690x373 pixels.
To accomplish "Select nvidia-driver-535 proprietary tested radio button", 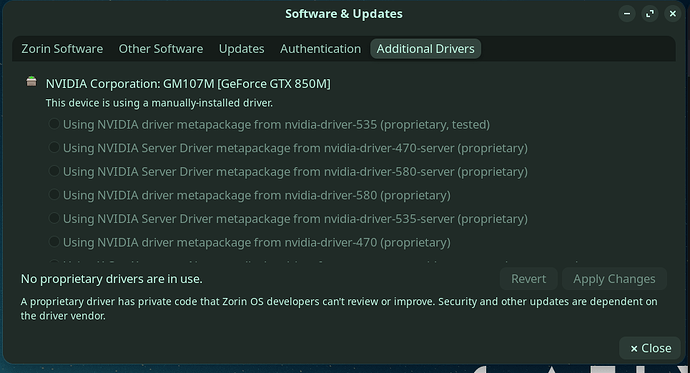I will [54, 124].
